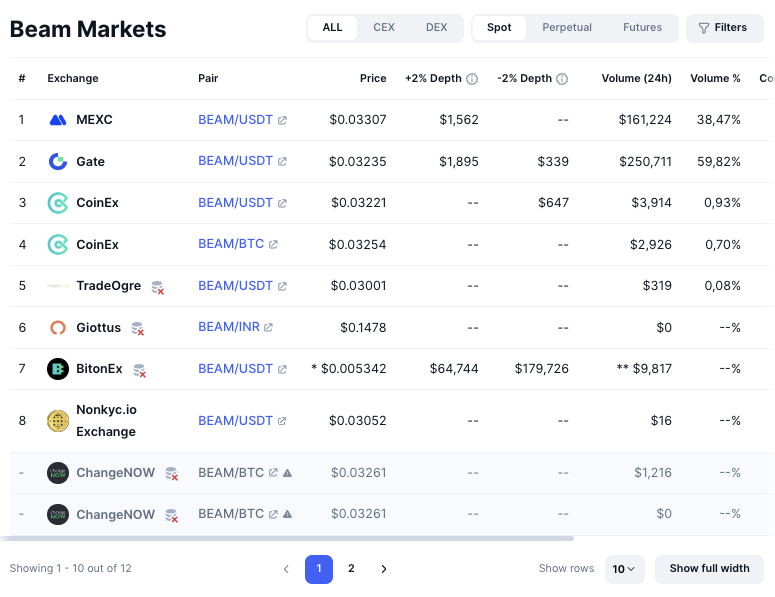Click the info icon beside -2% Depth
Viewport: 775px width, 597px height.
[x=562, y=79]
